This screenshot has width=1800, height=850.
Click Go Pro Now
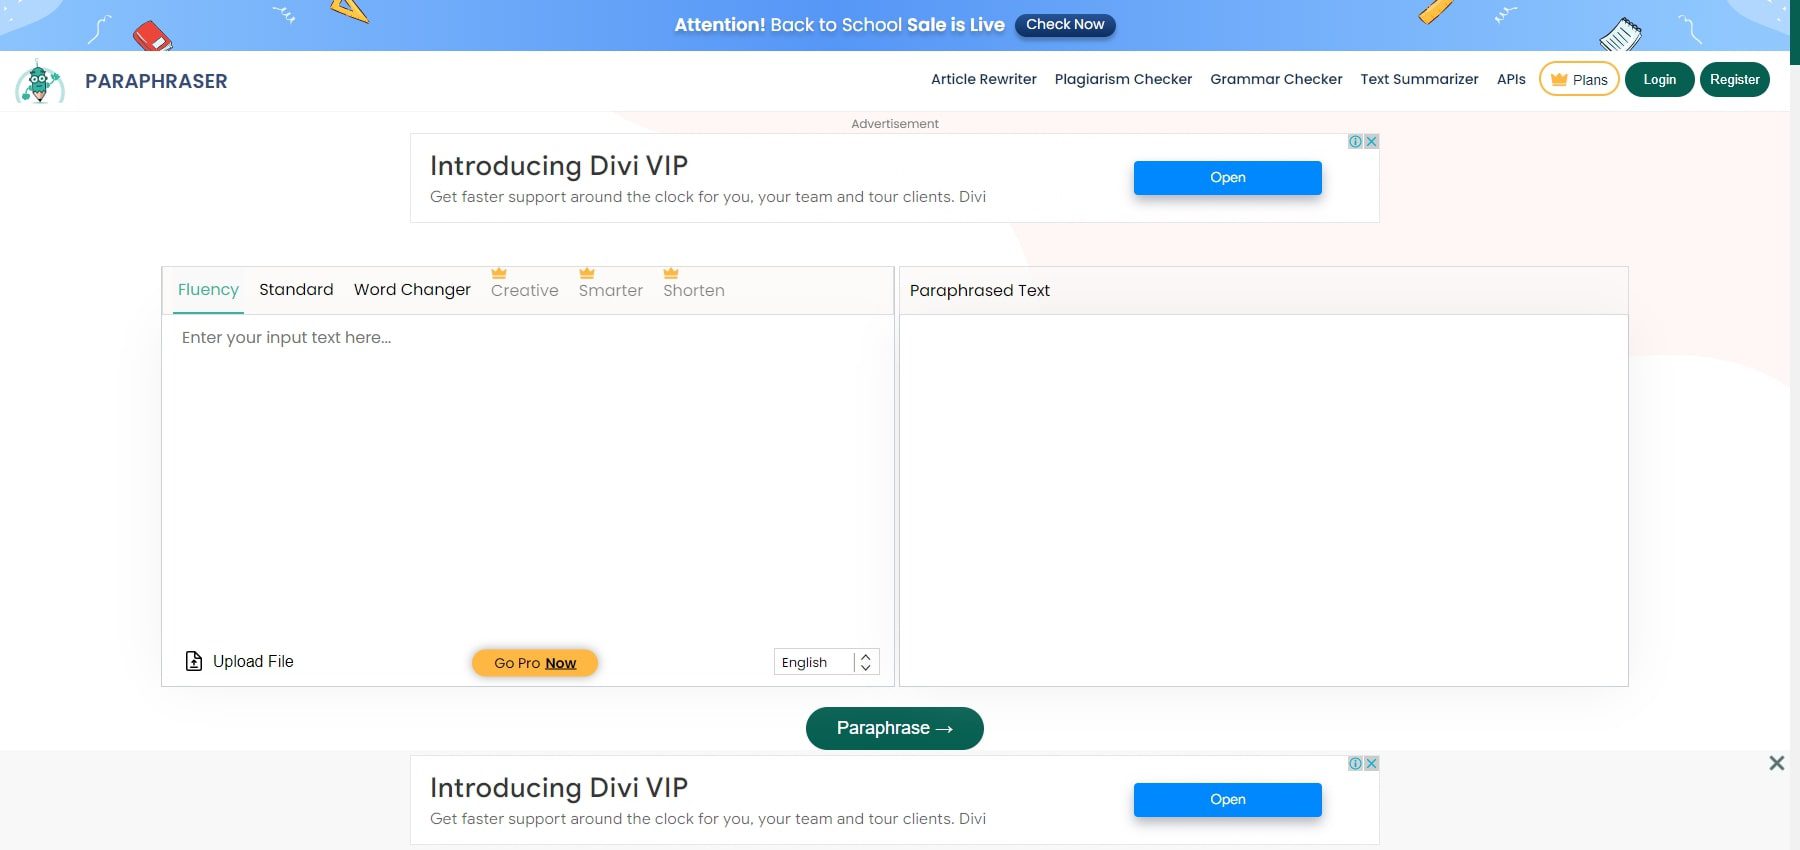[x=534, y=662]
